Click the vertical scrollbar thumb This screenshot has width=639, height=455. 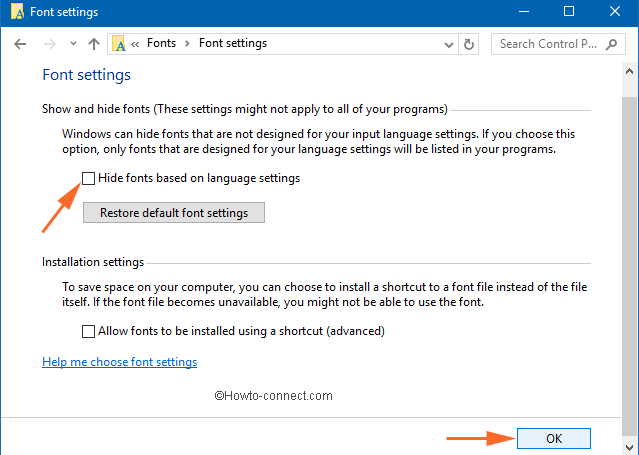pyautogui.click(x=629, y=266)
